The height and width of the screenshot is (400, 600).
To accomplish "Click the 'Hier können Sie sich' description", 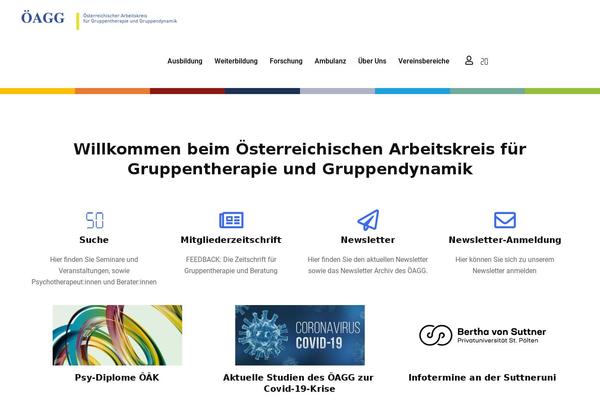I will 505,265.
